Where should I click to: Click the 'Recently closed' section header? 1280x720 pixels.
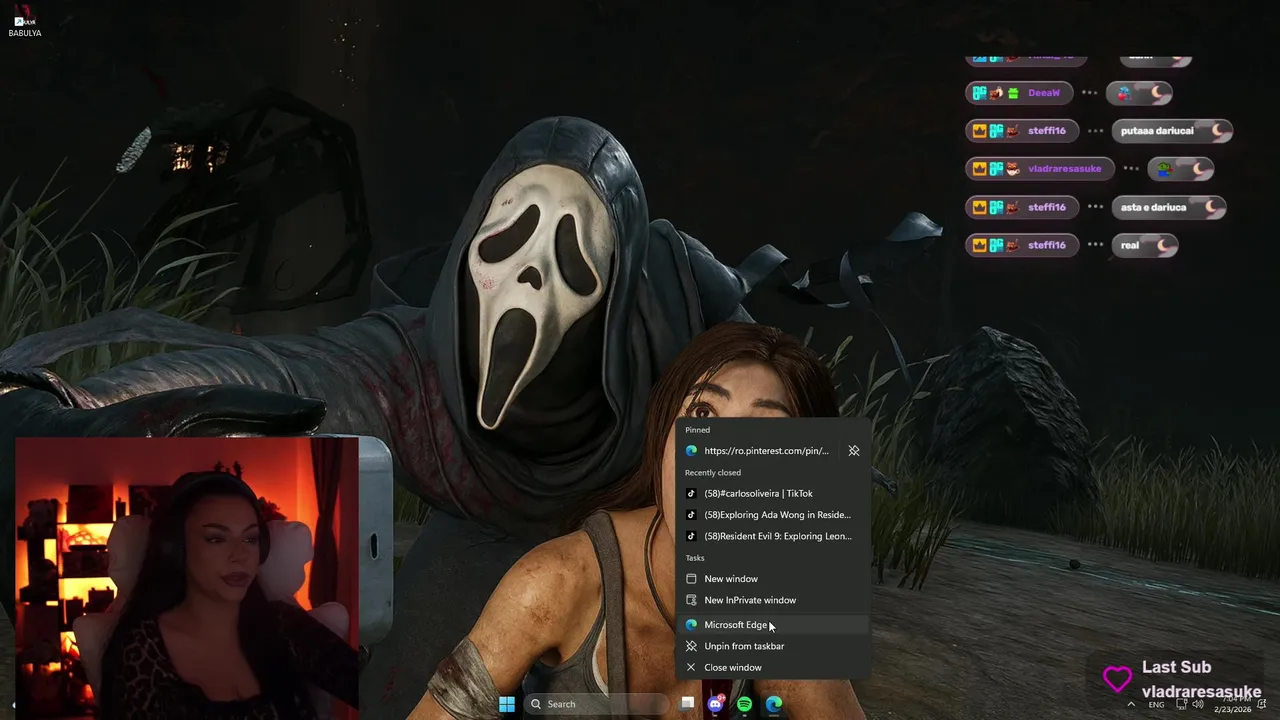pos(712,472)
